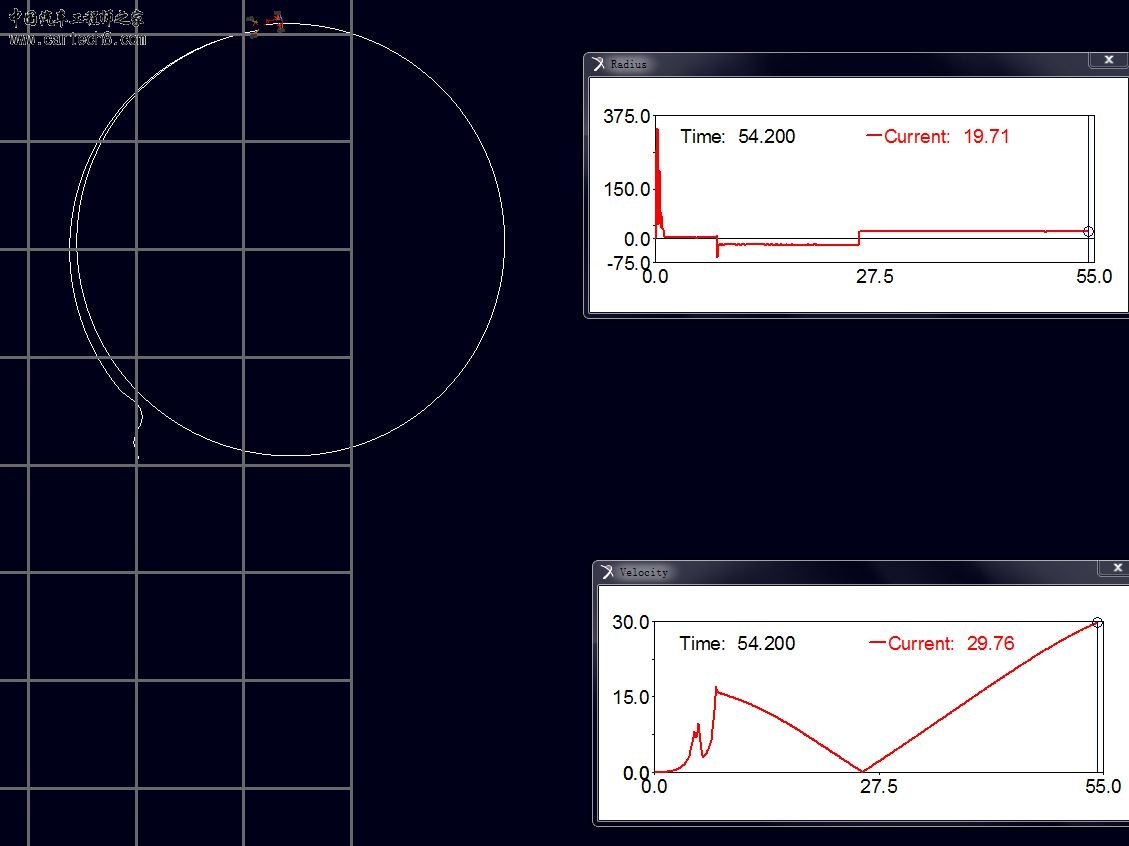Click the circle marker on the Radius curve
The height and width of the screenshot is (846, 1129).
click(x=1088, y=232)
